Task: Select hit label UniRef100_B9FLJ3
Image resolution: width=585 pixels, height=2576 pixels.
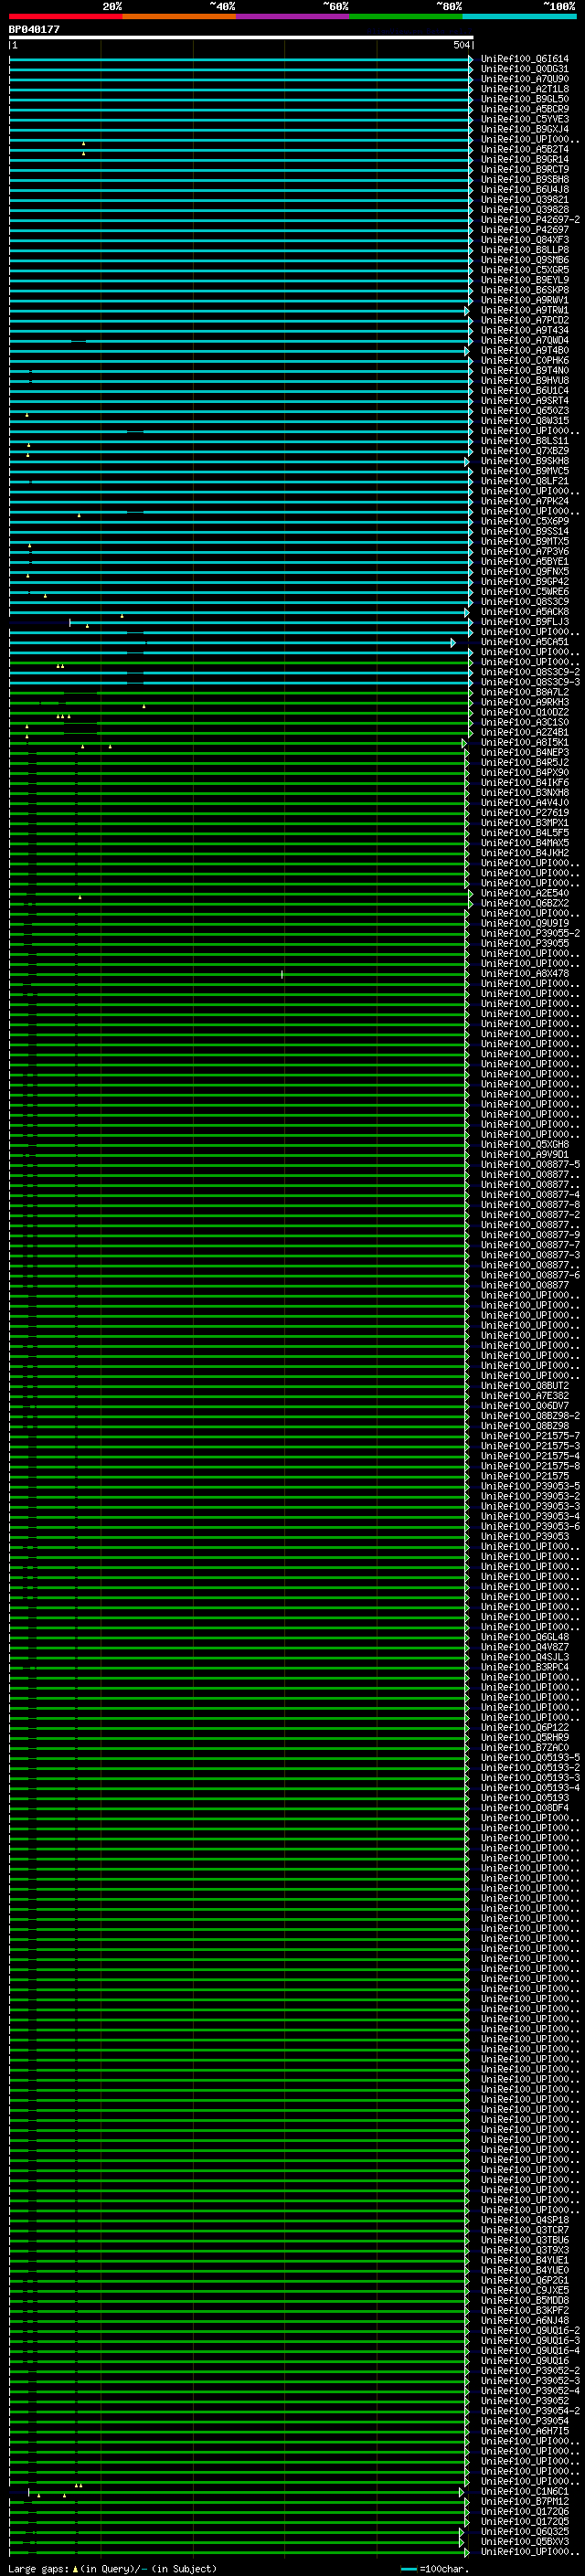Action: (525, 622)
